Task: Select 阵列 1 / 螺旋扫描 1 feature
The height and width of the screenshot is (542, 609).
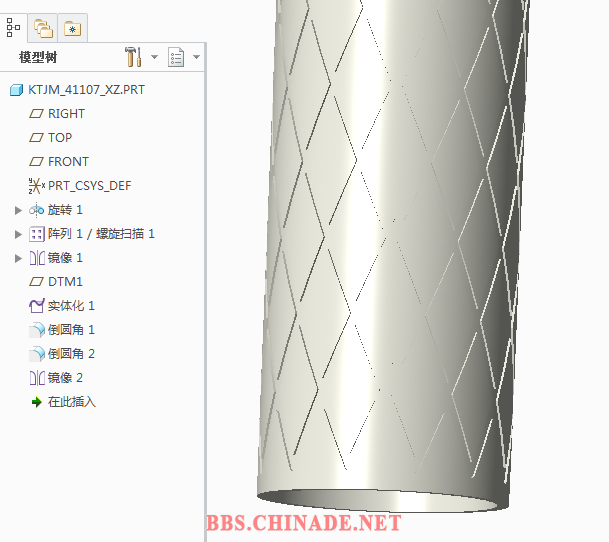Action: point(101,234)
